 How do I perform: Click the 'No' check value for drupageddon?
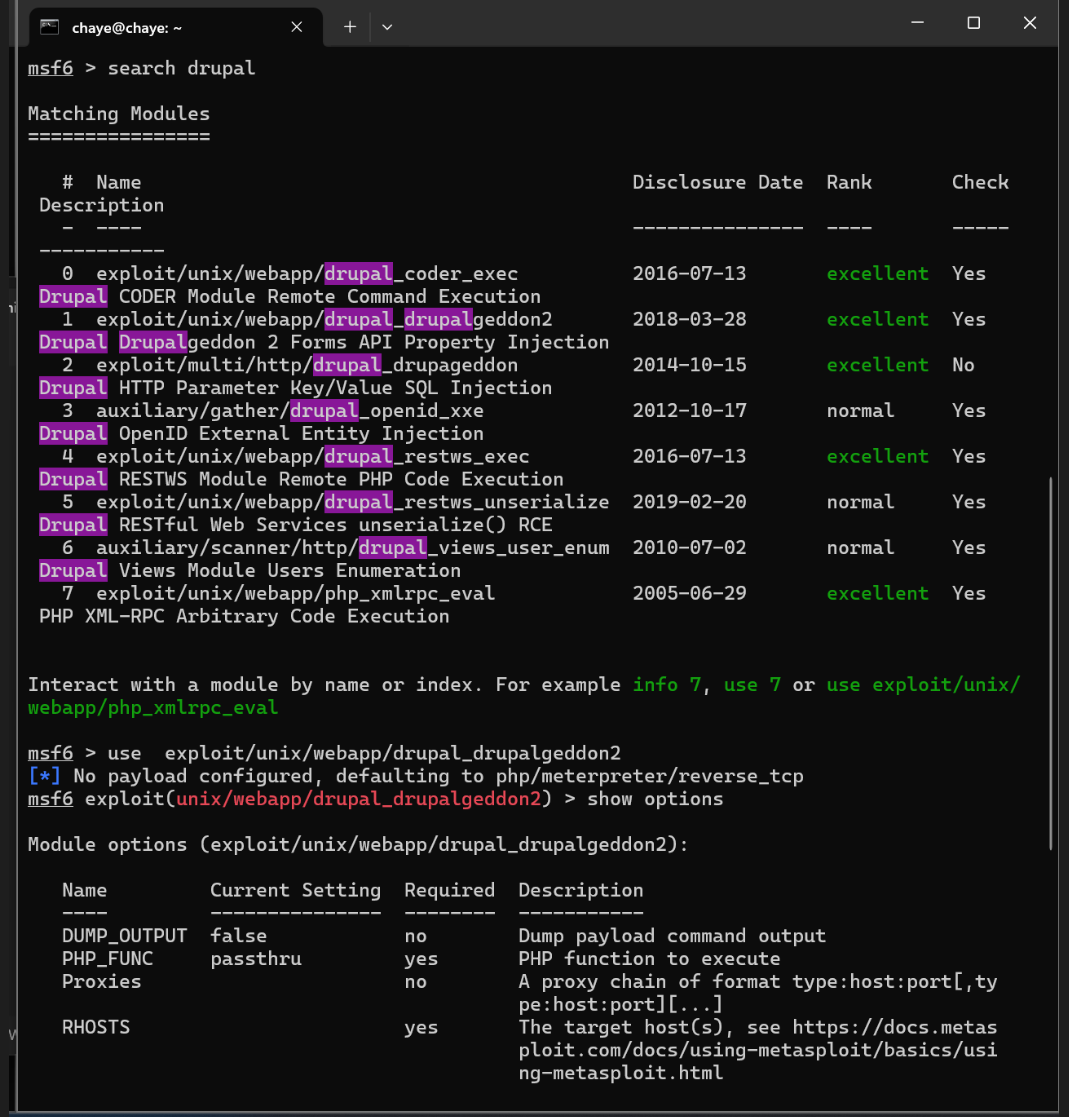click(963, 365)
